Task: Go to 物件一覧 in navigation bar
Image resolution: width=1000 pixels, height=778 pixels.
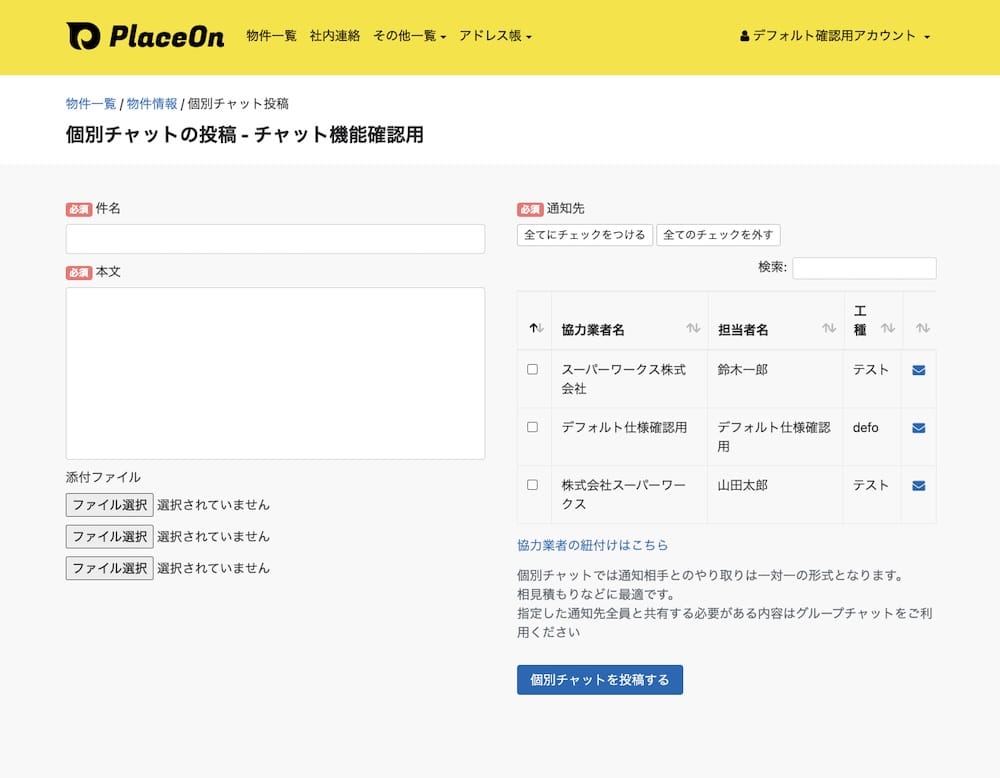Action: [272, 36]
